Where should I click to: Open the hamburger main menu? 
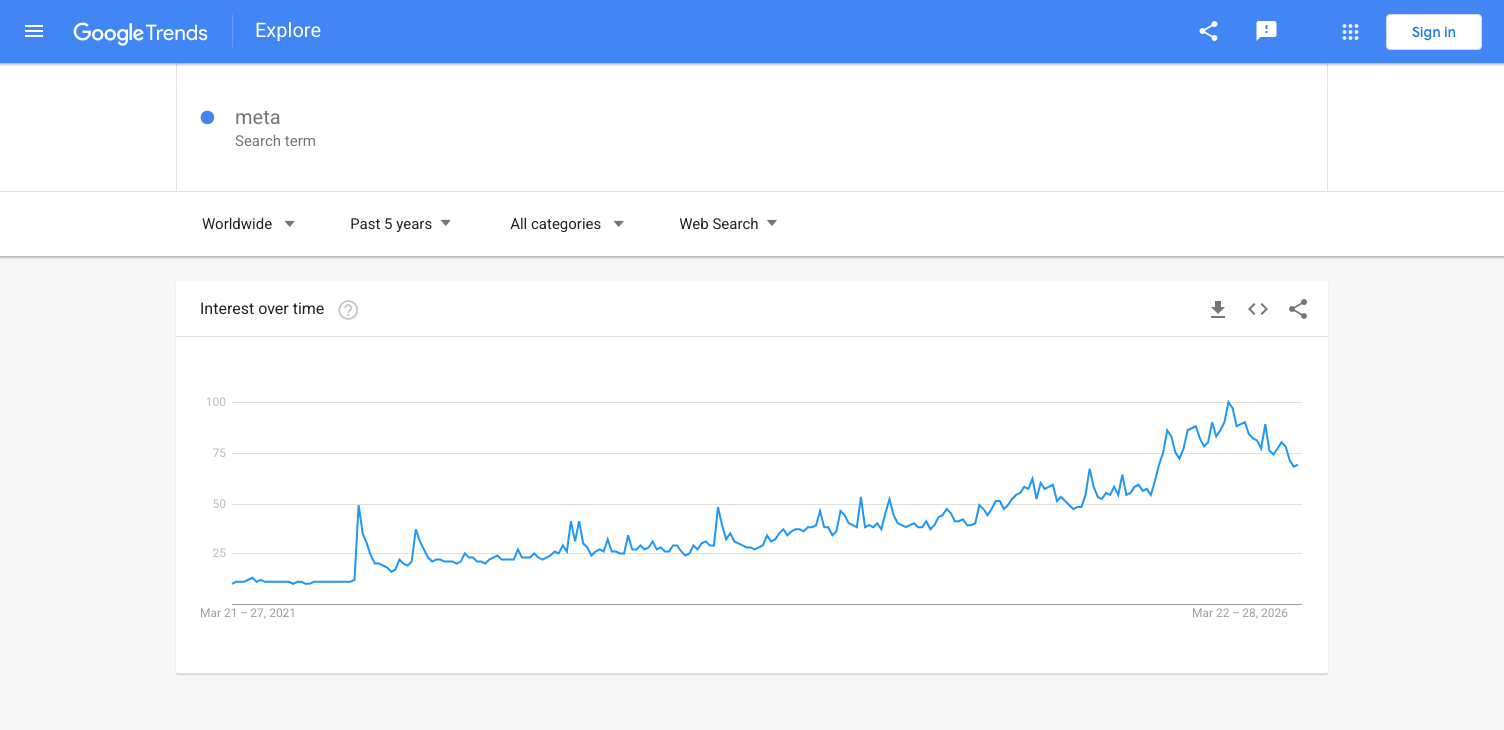point(34,31)
